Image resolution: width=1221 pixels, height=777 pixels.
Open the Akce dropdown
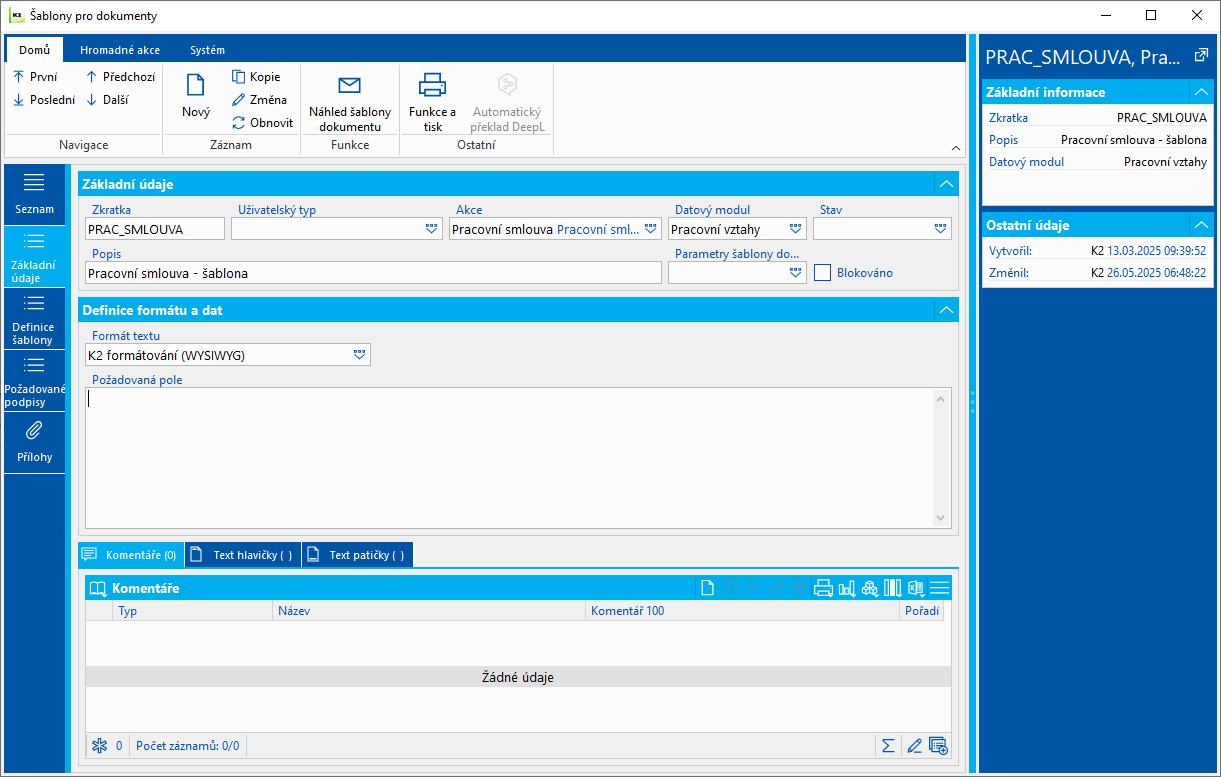(651, 229)
